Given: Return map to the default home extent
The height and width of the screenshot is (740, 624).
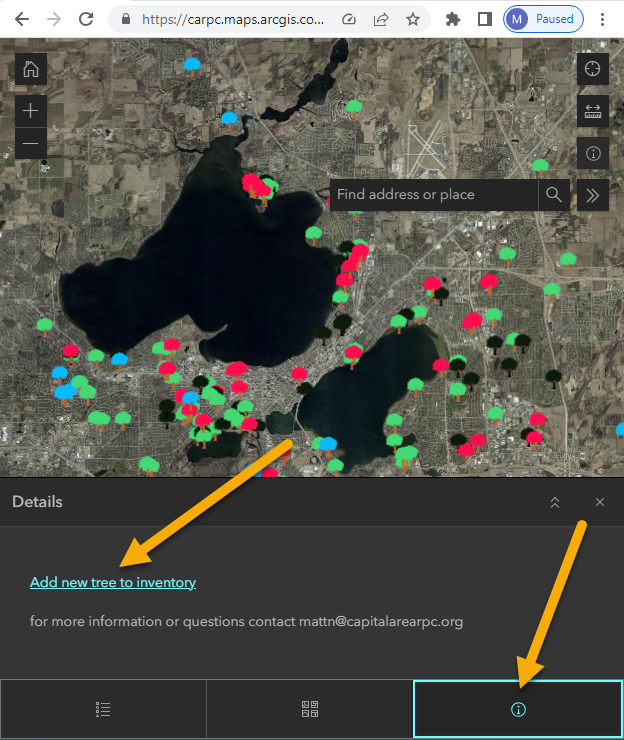Looking at the screenshot, I should point(31,69).
